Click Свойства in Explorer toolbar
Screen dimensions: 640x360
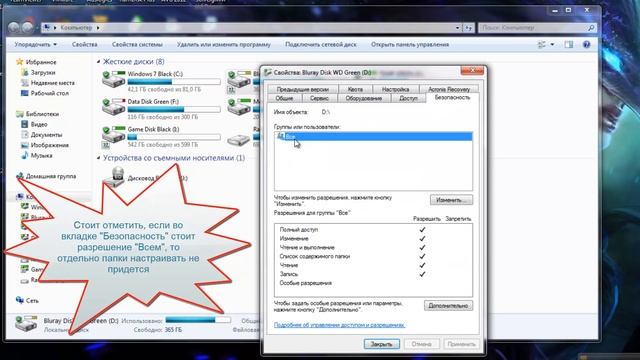point(84,44)
